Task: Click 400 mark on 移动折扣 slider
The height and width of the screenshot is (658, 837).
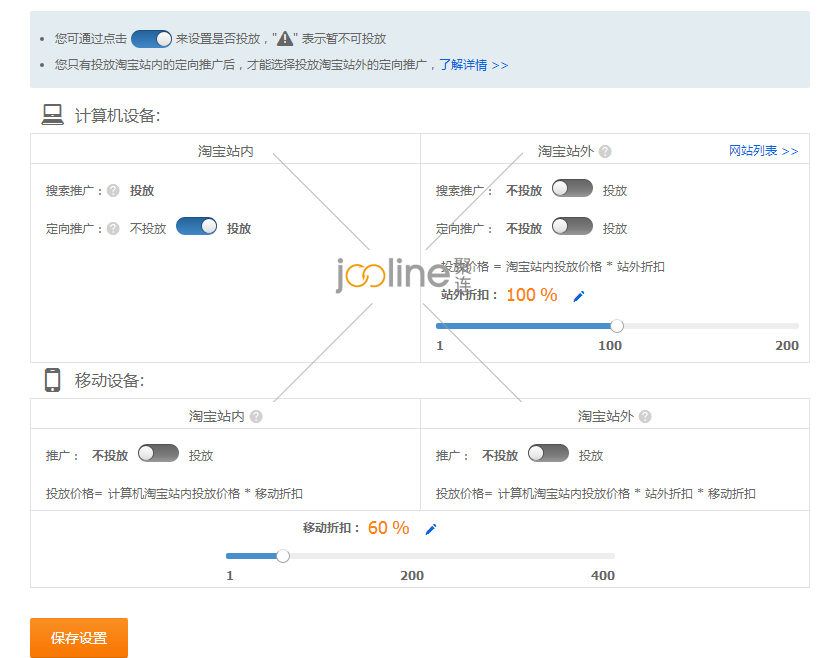Action: point(603,576)
